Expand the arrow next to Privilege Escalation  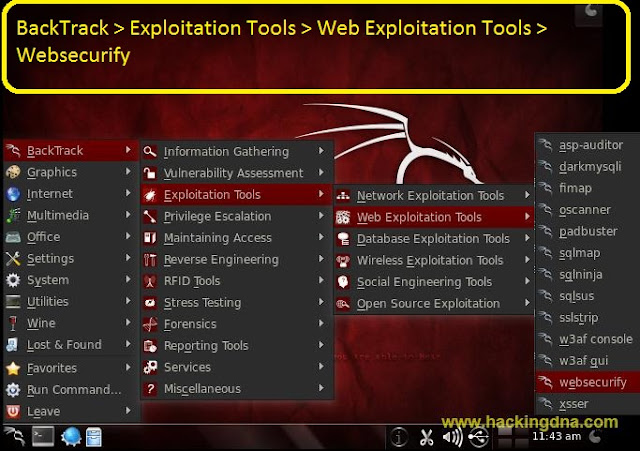tap(322, 216)
